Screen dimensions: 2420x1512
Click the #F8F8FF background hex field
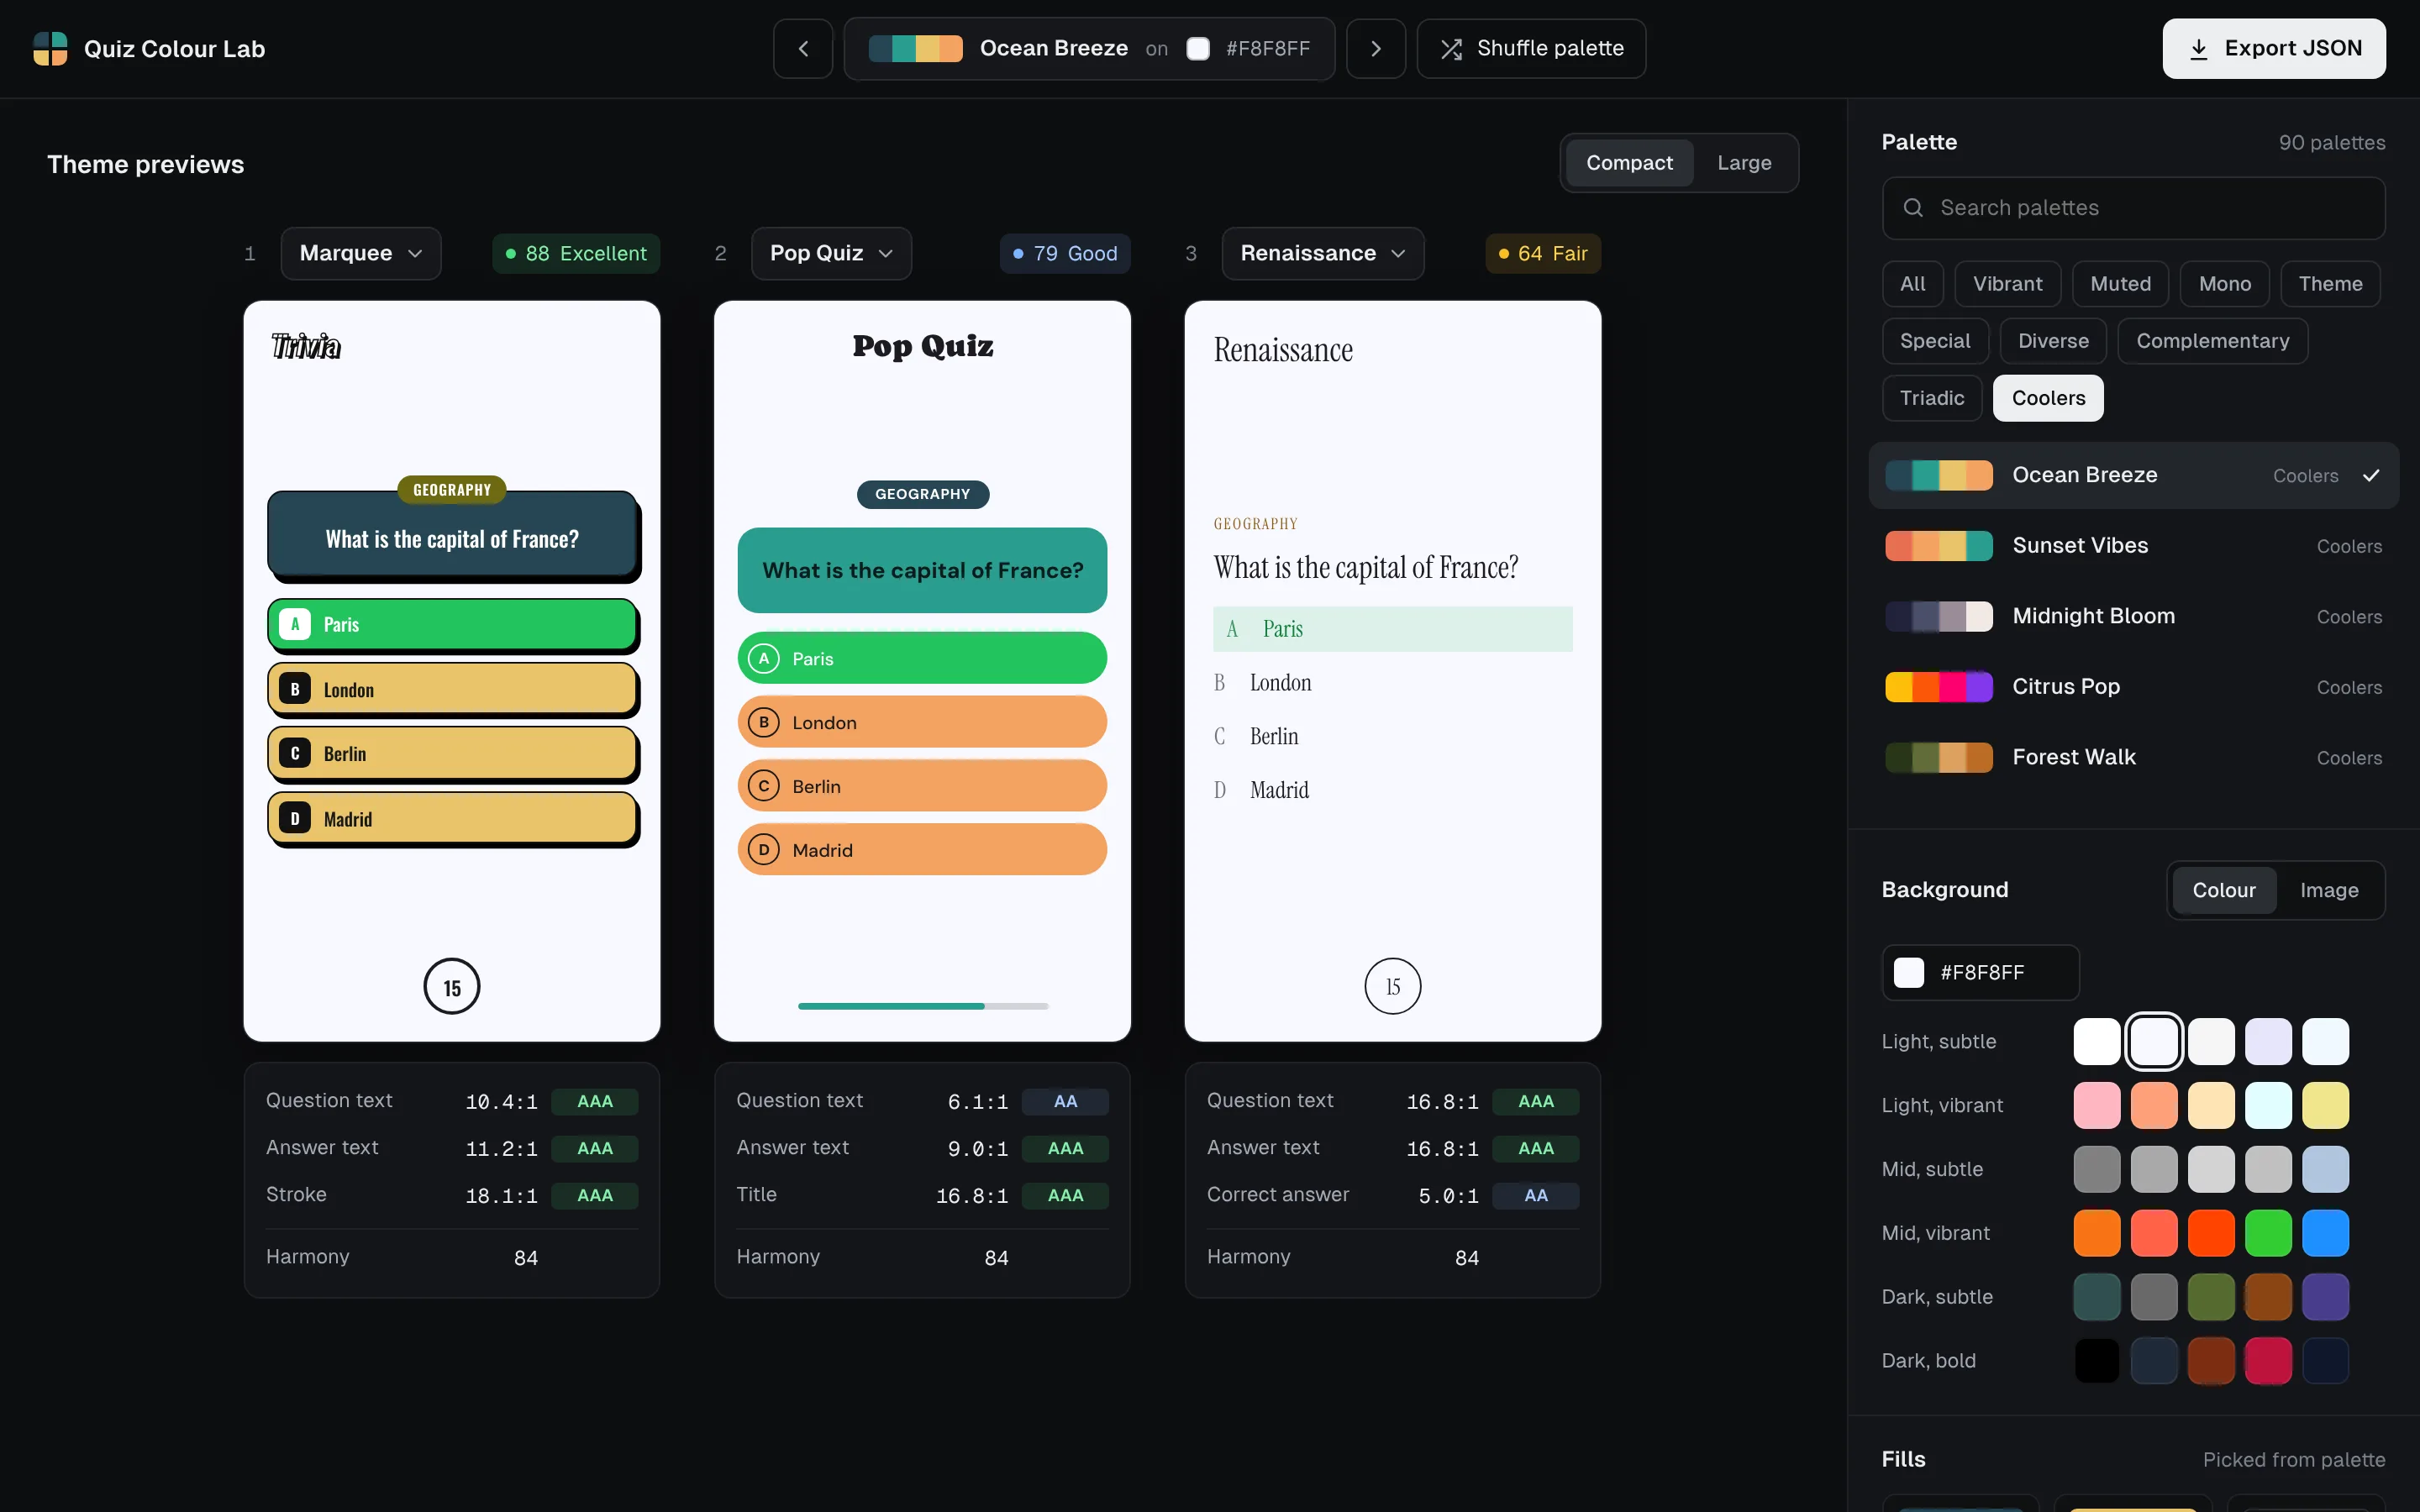point(1980,972)
